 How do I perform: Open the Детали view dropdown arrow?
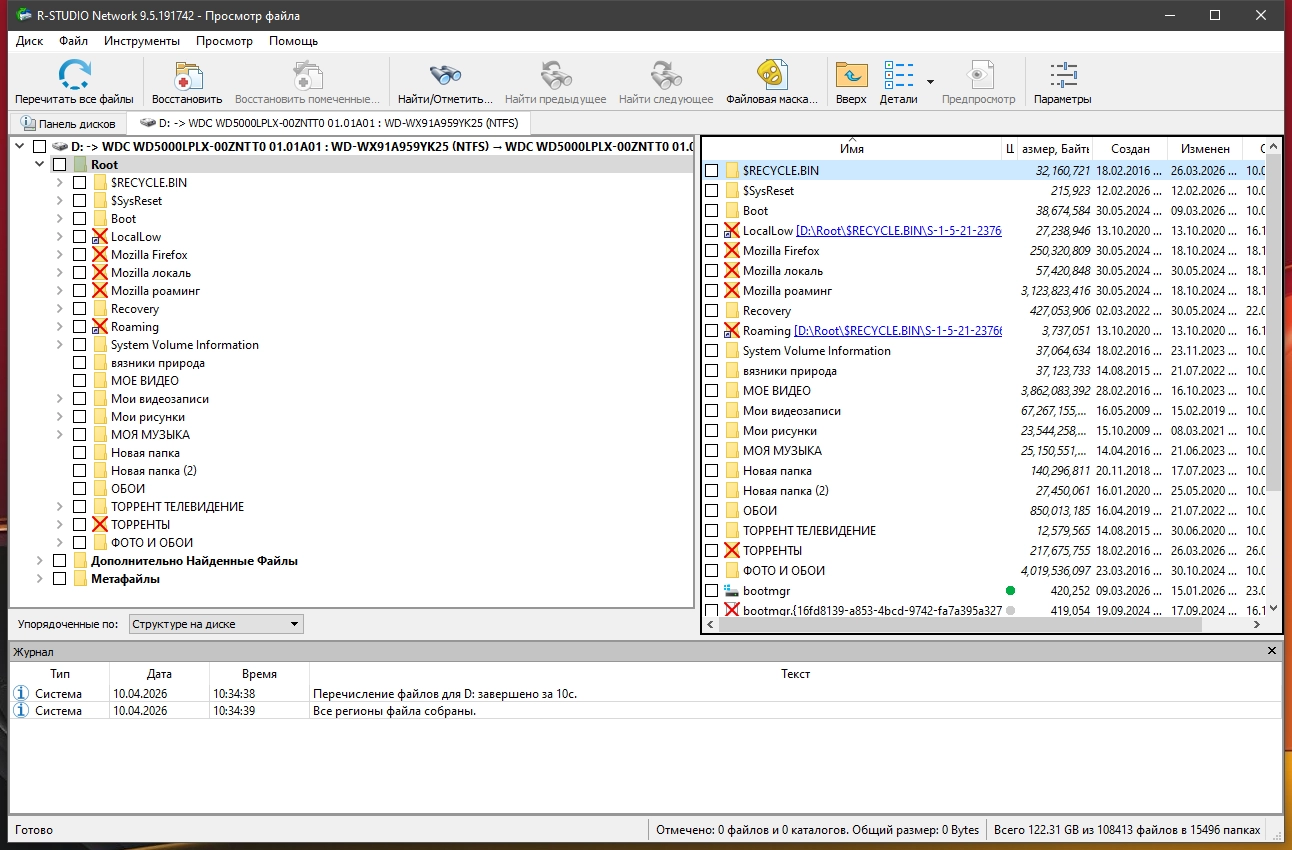click(930, 82)
